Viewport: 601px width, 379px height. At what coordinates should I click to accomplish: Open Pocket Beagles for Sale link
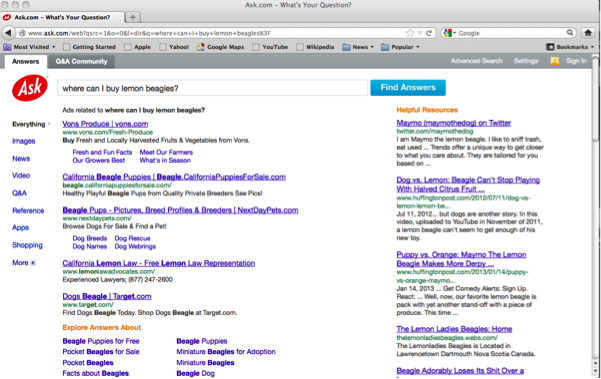pos(101,352)
